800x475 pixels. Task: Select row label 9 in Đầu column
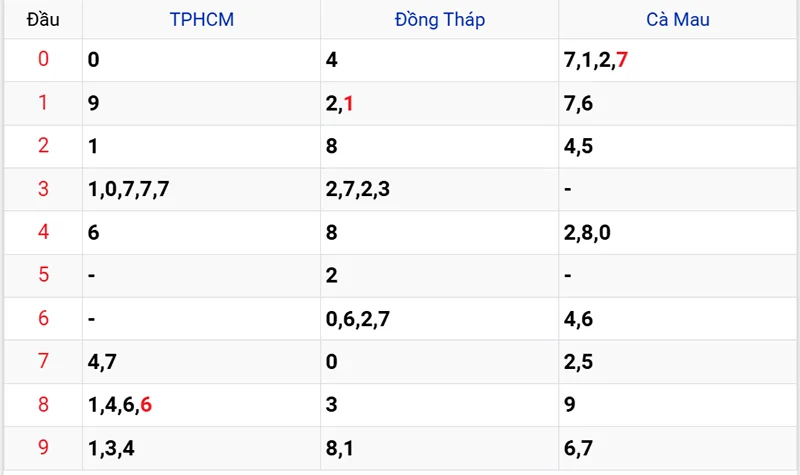43,447
